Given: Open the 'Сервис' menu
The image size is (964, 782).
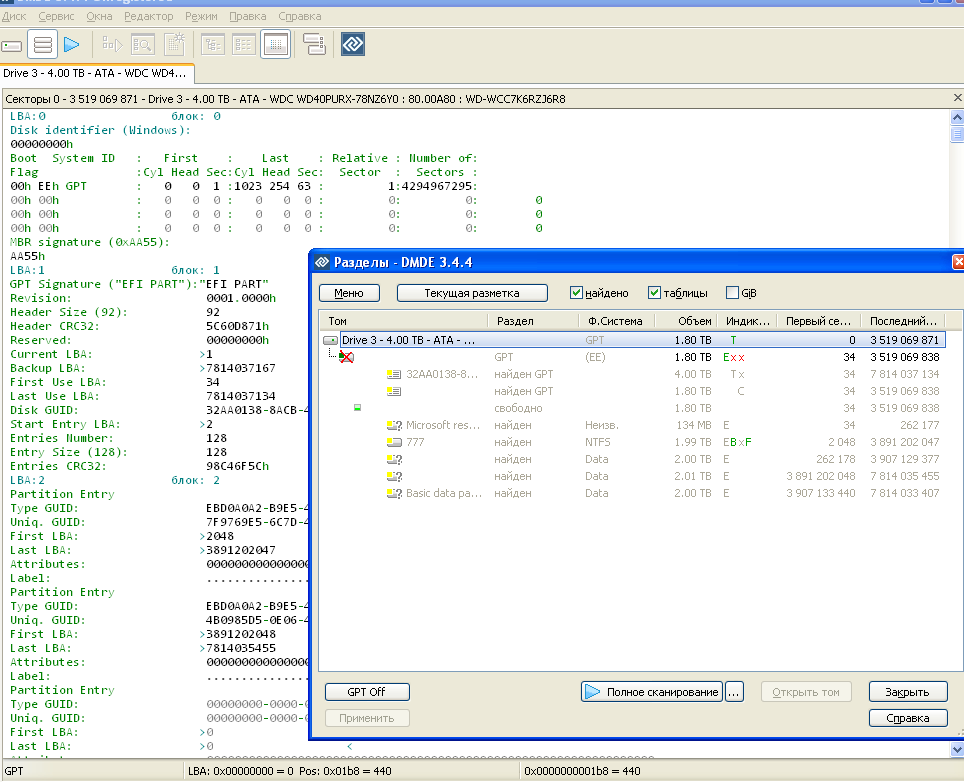Looking at the screenshot, I should pyautogui.click(x=58, y=17).
